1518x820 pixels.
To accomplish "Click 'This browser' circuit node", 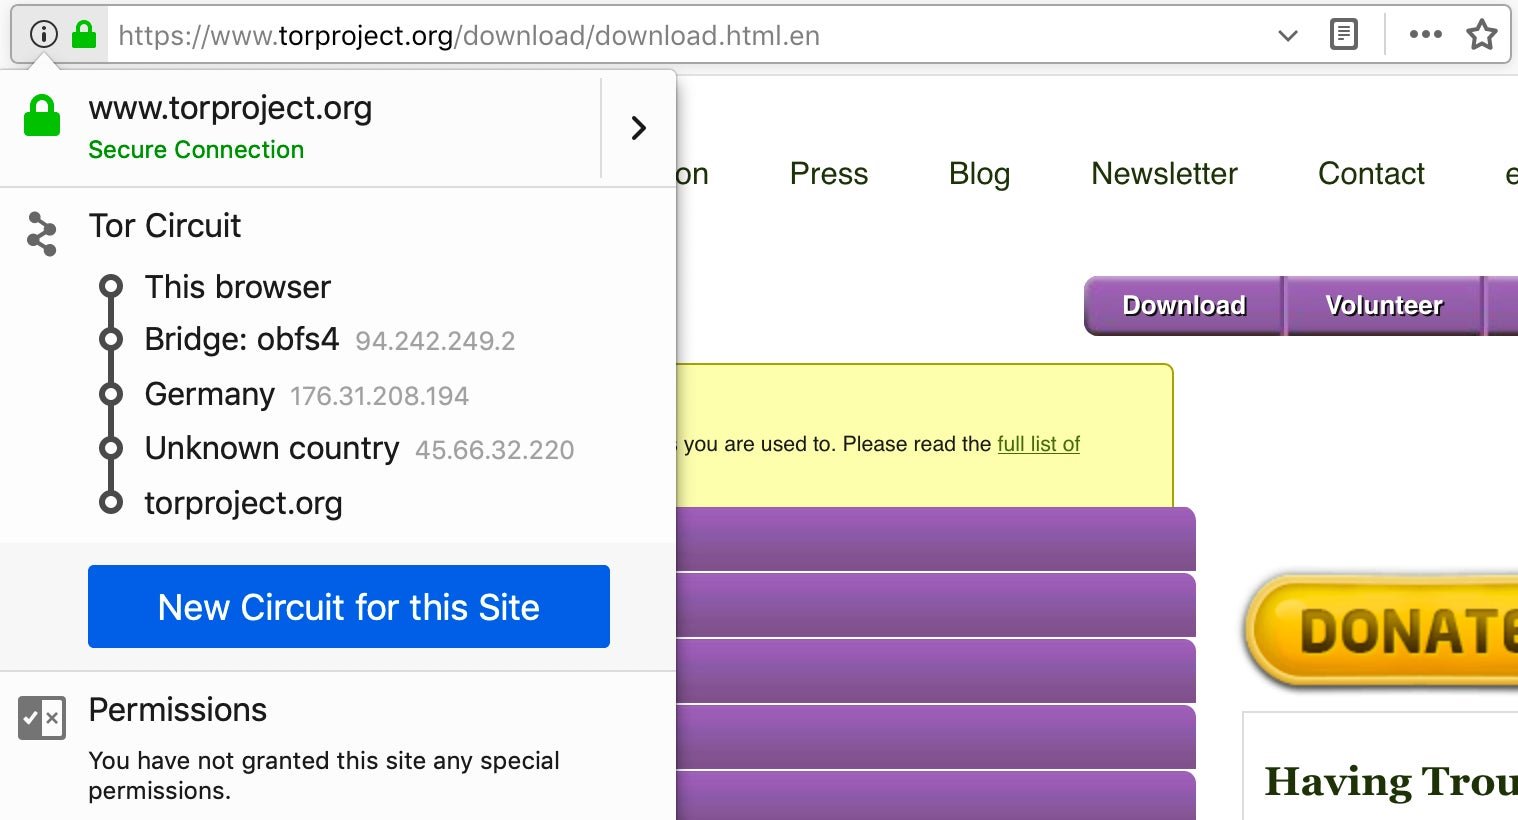I will click(237, 287).
